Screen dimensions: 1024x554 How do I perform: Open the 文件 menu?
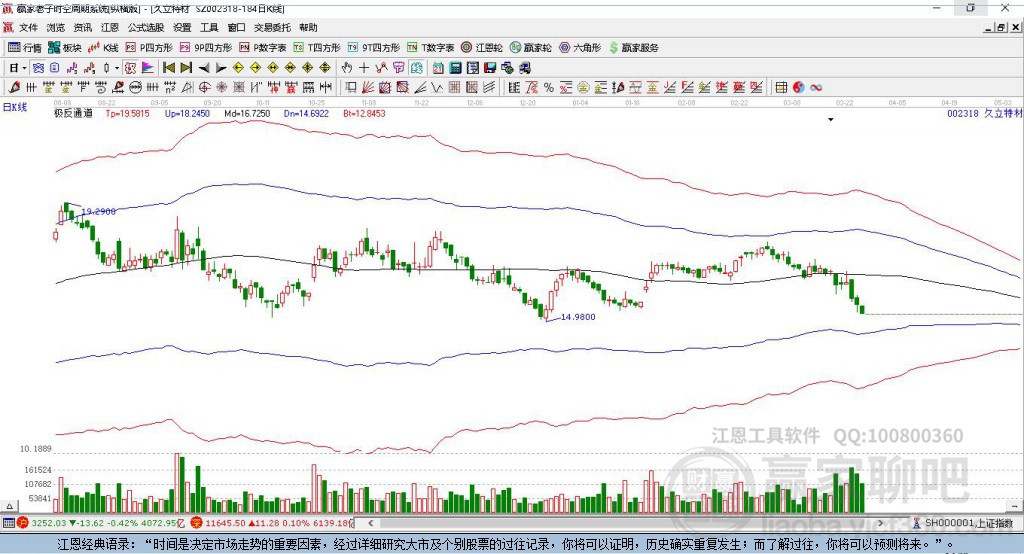click(x=29, y=27)
